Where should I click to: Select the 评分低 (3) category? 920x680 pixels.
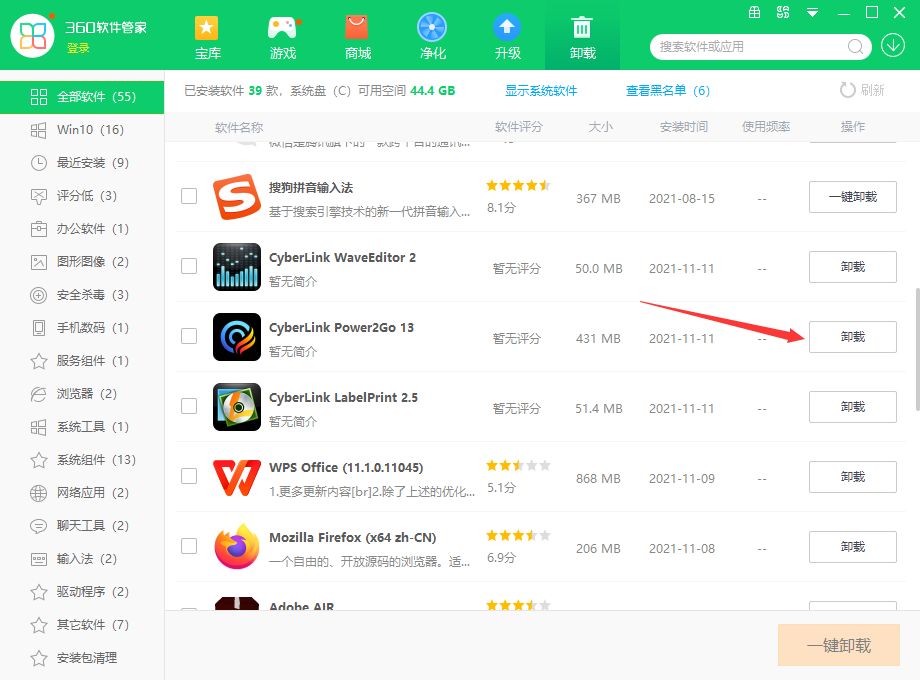[82, 196]
